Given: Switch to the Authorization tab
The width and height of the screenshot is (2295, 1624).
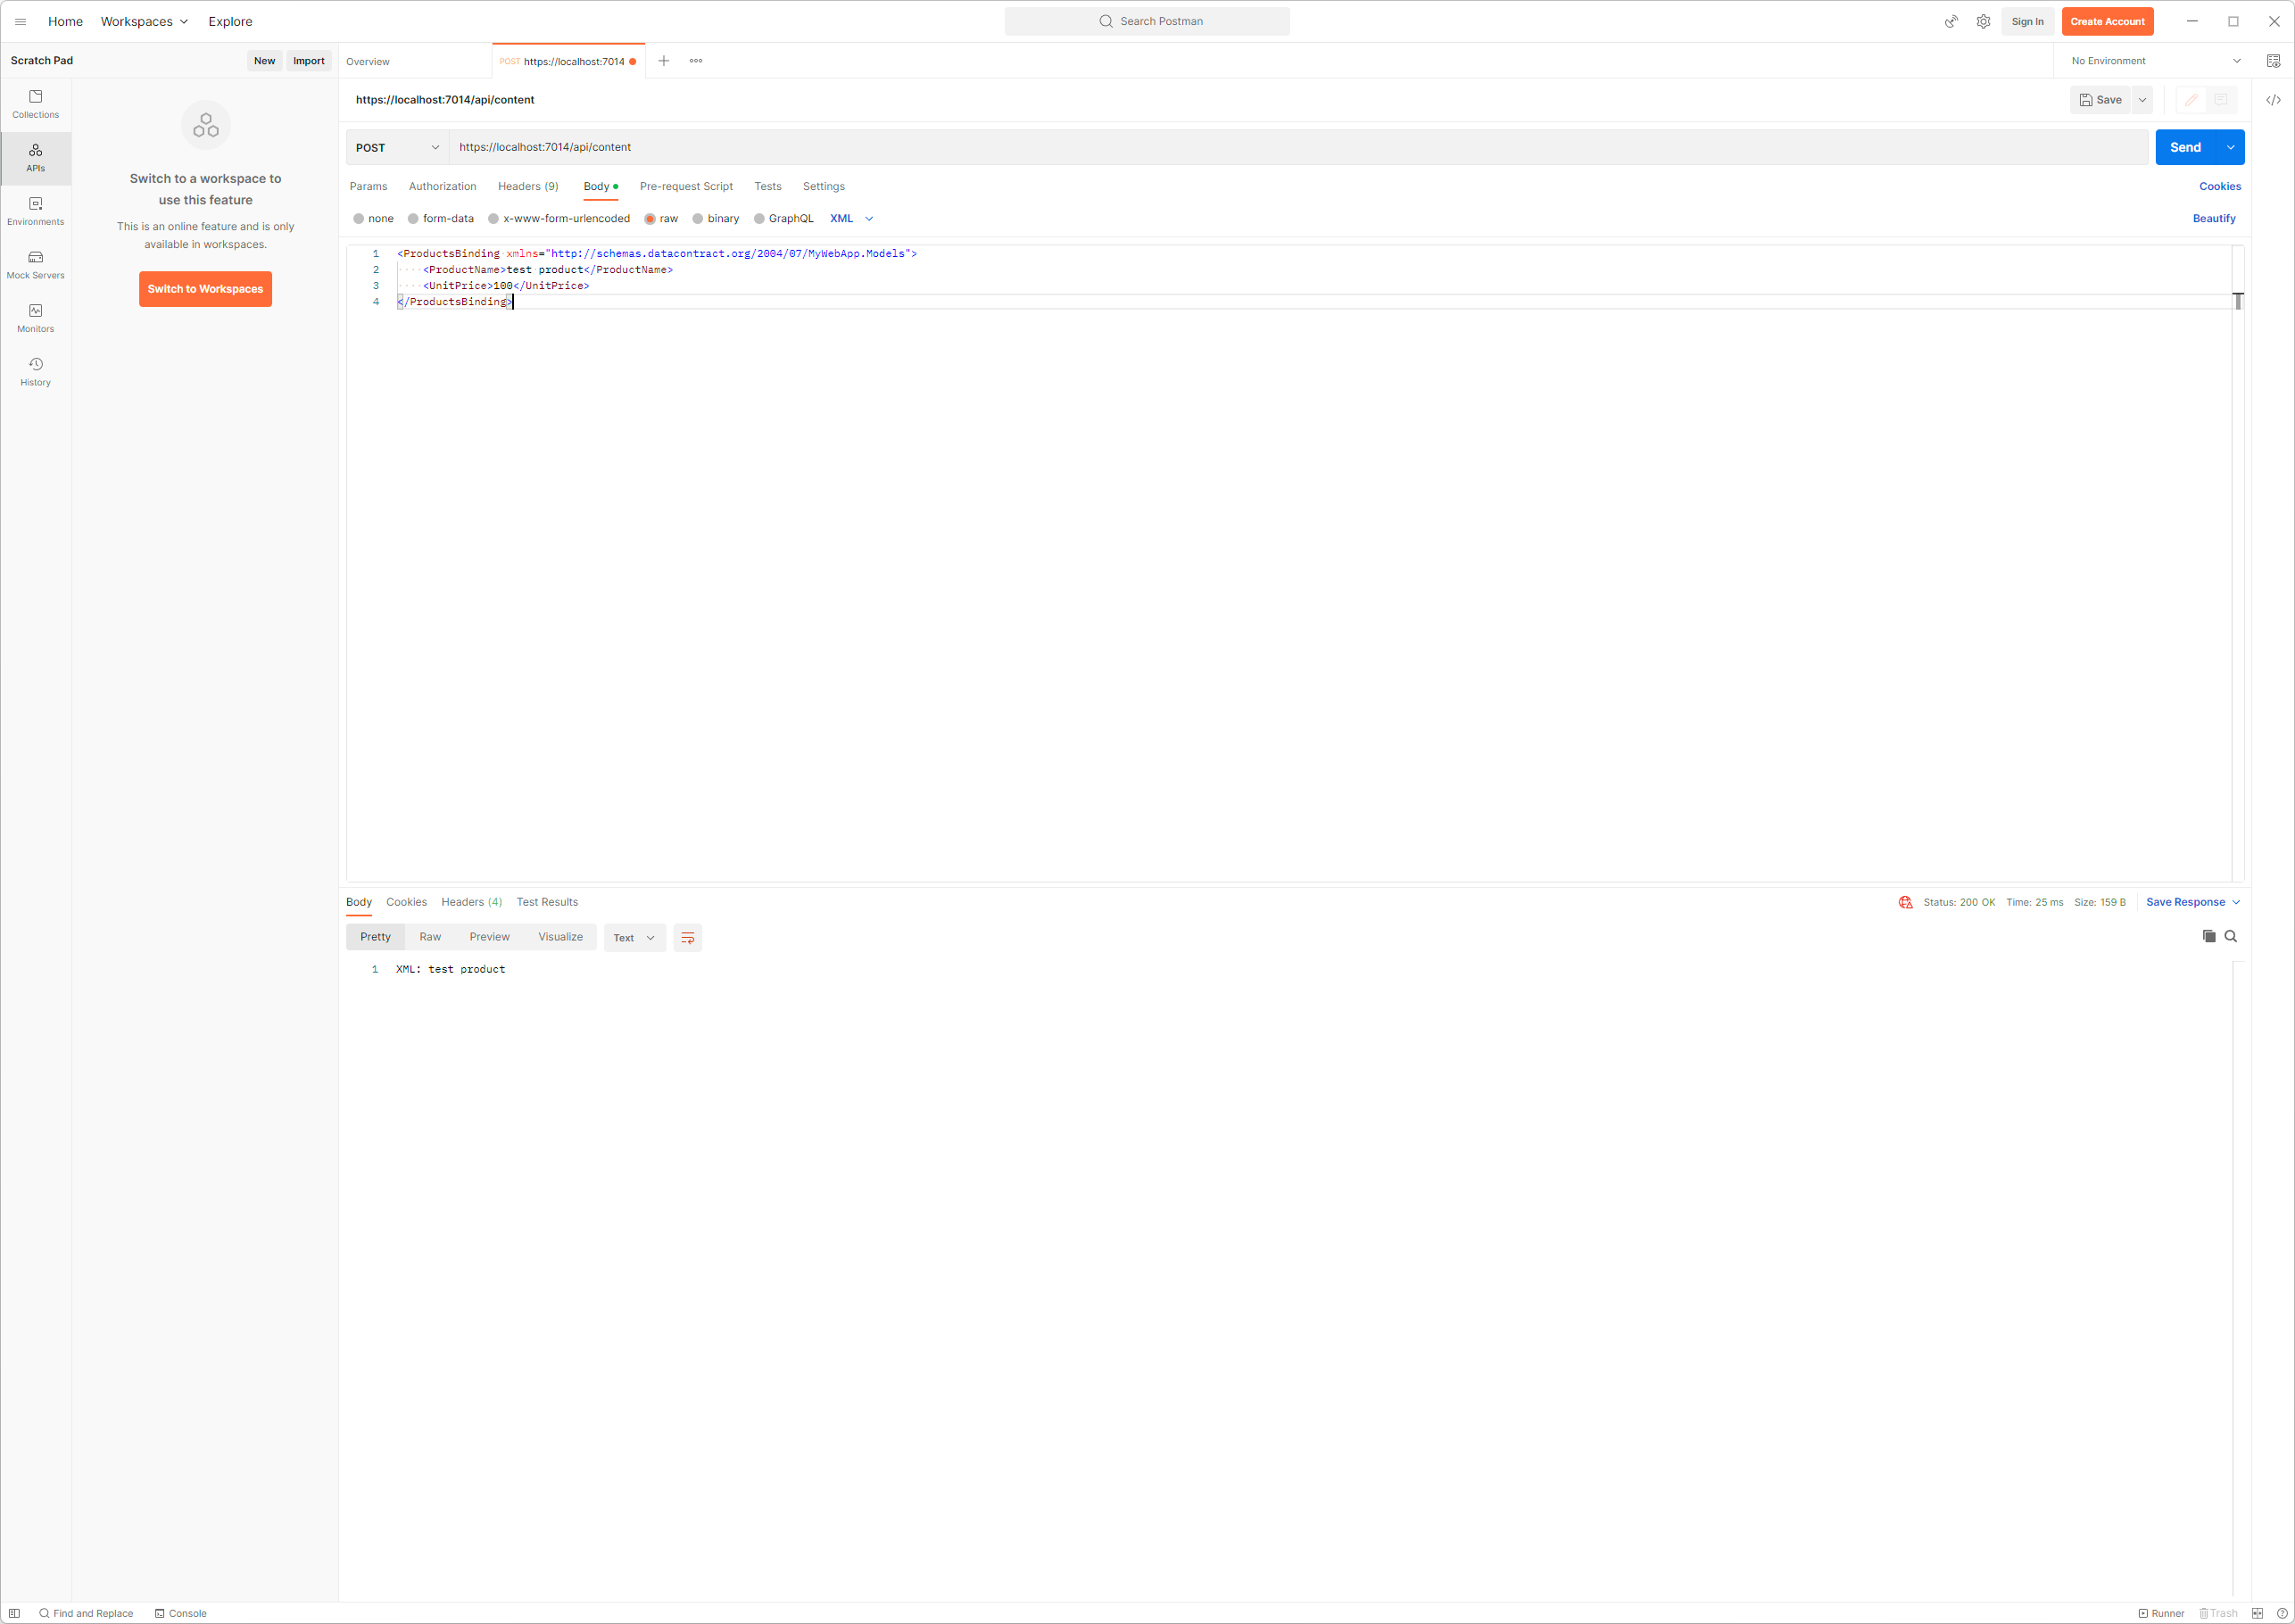Looking at the screenshot, I should point(442,187).
